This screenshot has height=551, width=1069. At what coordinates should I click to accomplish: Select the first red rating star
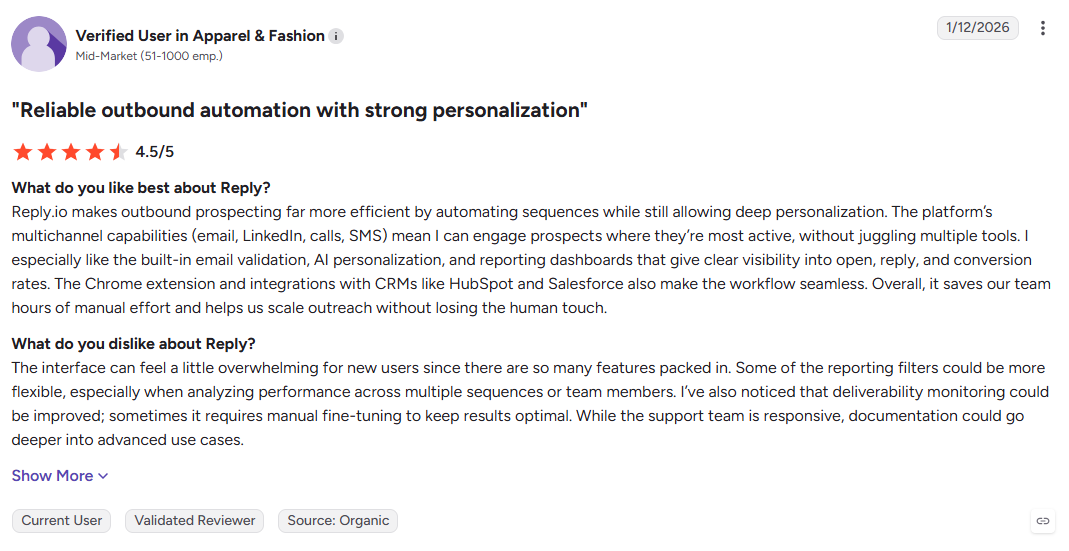[23, 151]
